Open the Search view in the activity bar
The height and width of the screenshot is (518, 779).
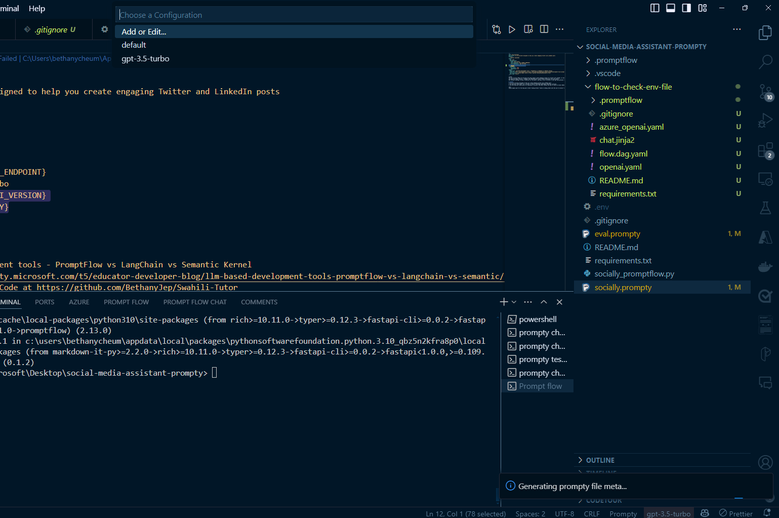click(x=765, y=62)
